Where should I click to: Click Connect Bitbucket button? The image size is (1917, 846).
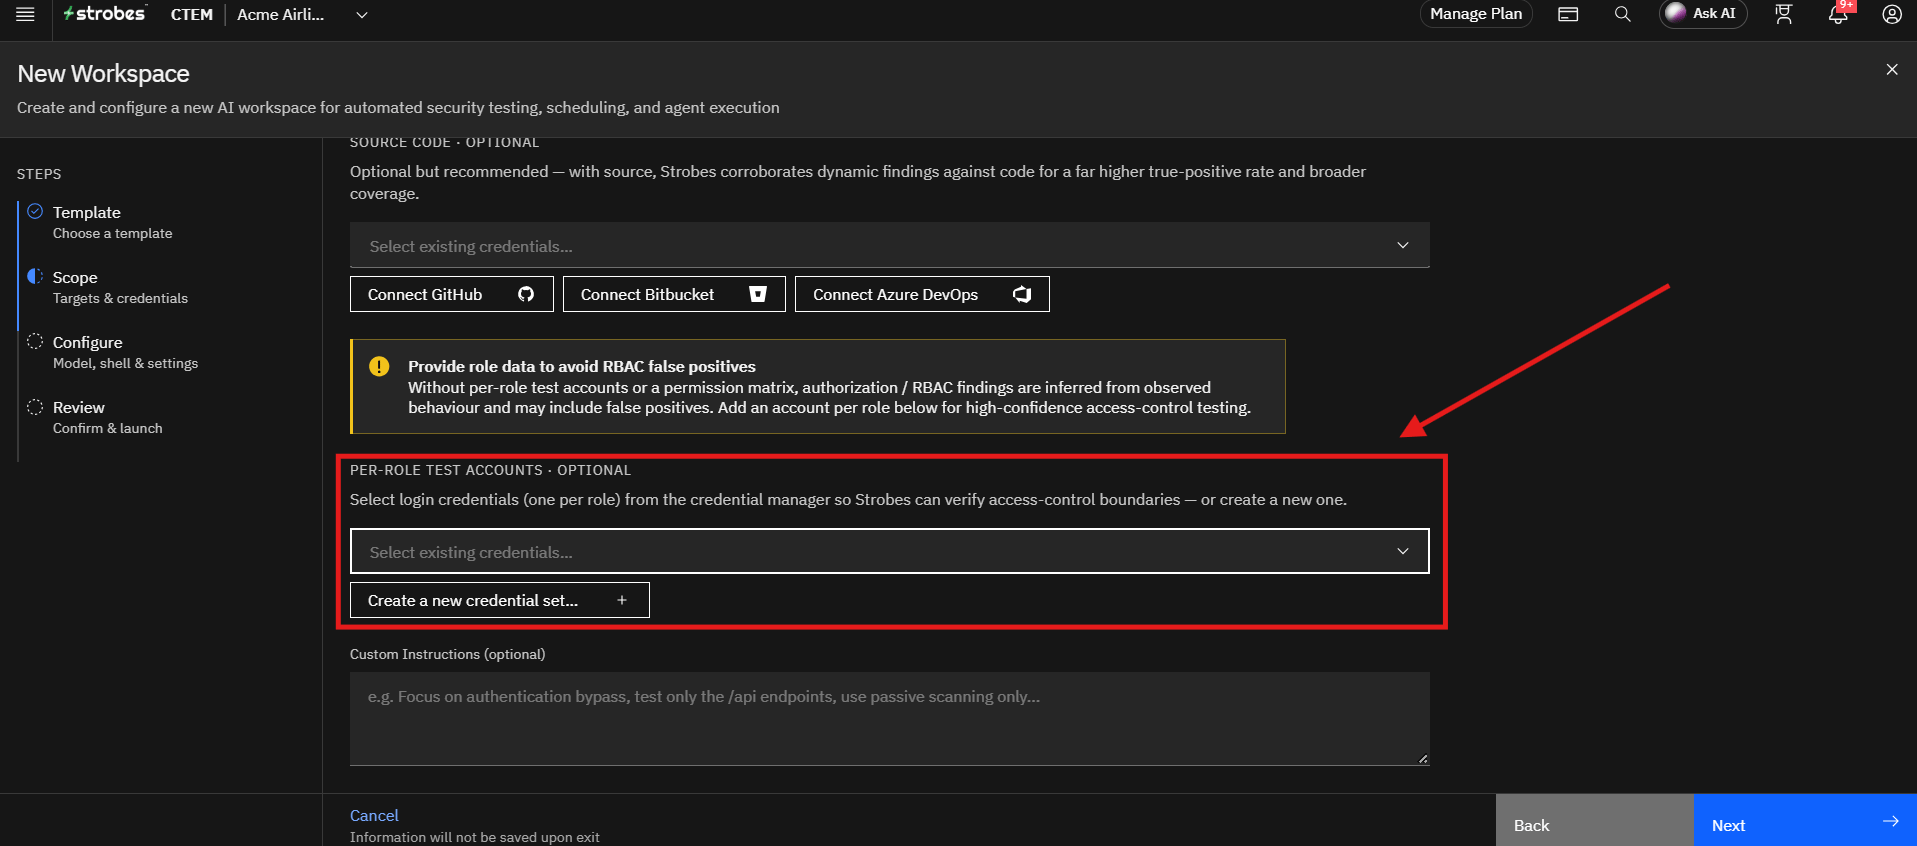pos(674,294)
